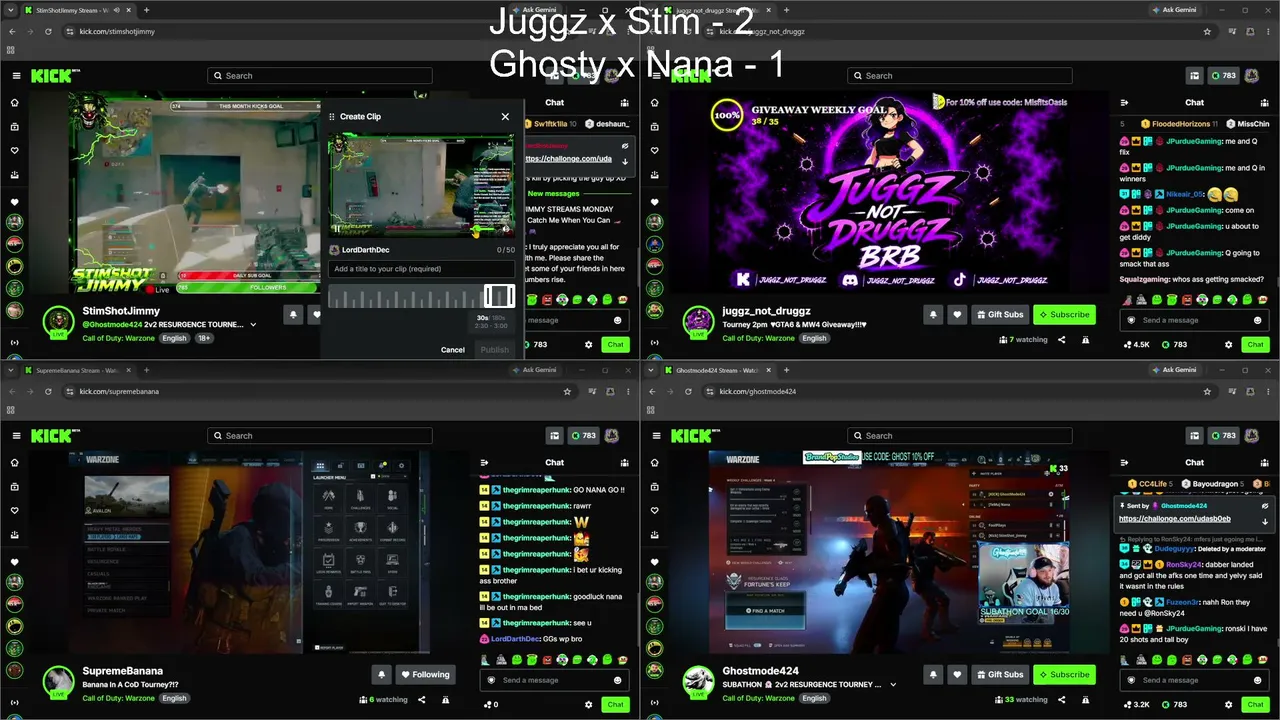The height and width of the screenshot is (720, 1280).
Task: Collapse chat in juggz_not_druggz window
Action: click(1124, 102)
